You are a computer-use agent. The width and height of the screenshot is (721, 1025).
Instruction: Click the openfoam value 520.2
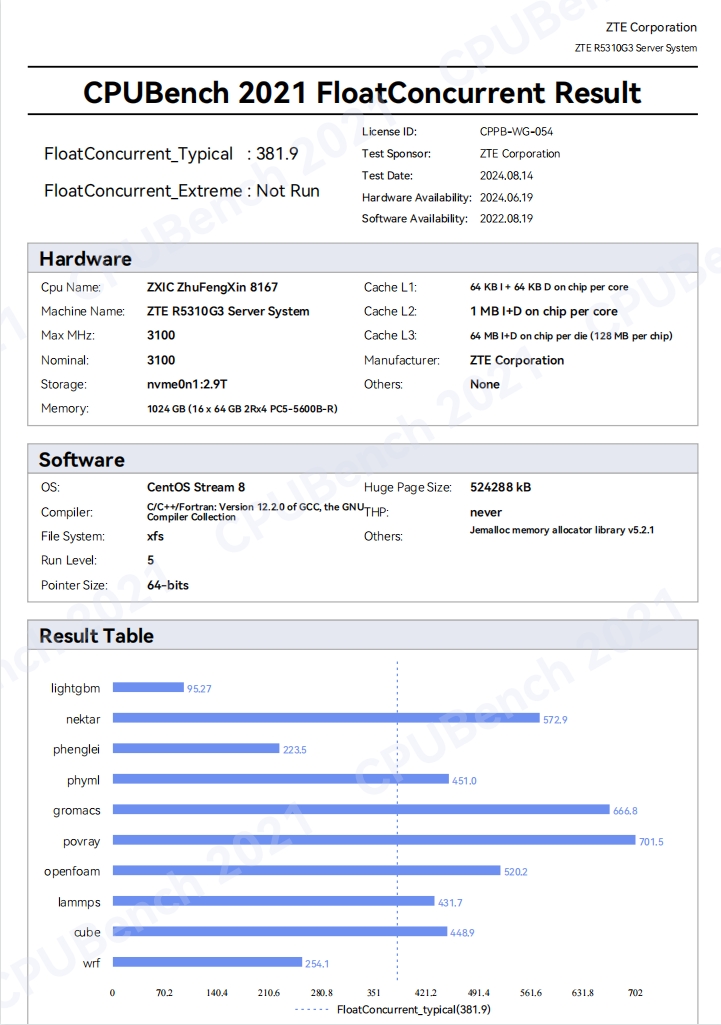tap(516, 871)
